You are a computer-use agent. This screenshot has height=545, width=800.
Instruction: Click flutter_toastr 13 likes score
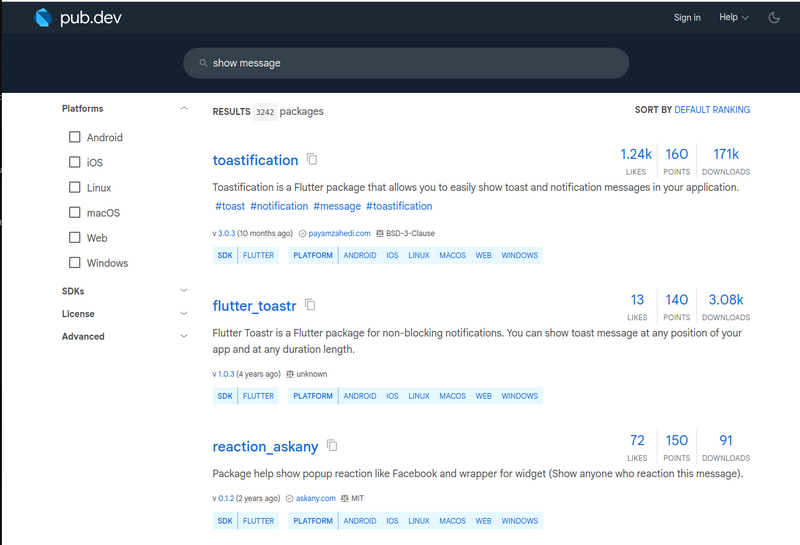coord(637,306)
